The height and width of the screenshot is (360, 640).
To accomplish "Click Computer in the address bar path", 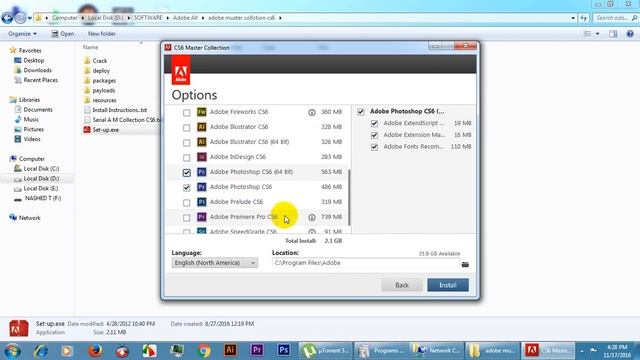I will [x=64, y=18].
